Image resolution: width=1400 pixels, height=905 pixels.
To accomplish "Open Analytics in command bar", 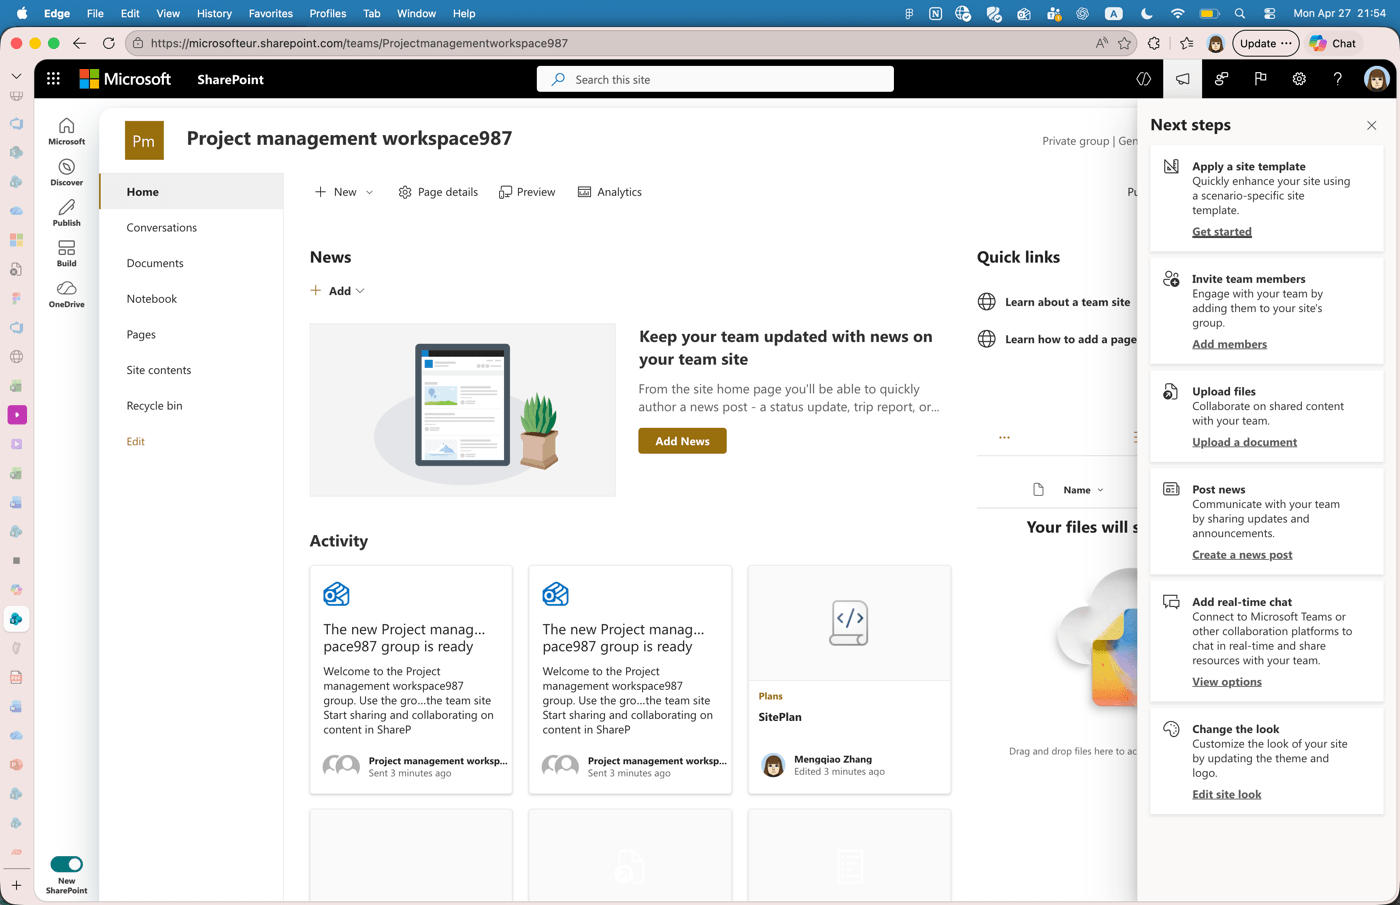I will 610,192.
